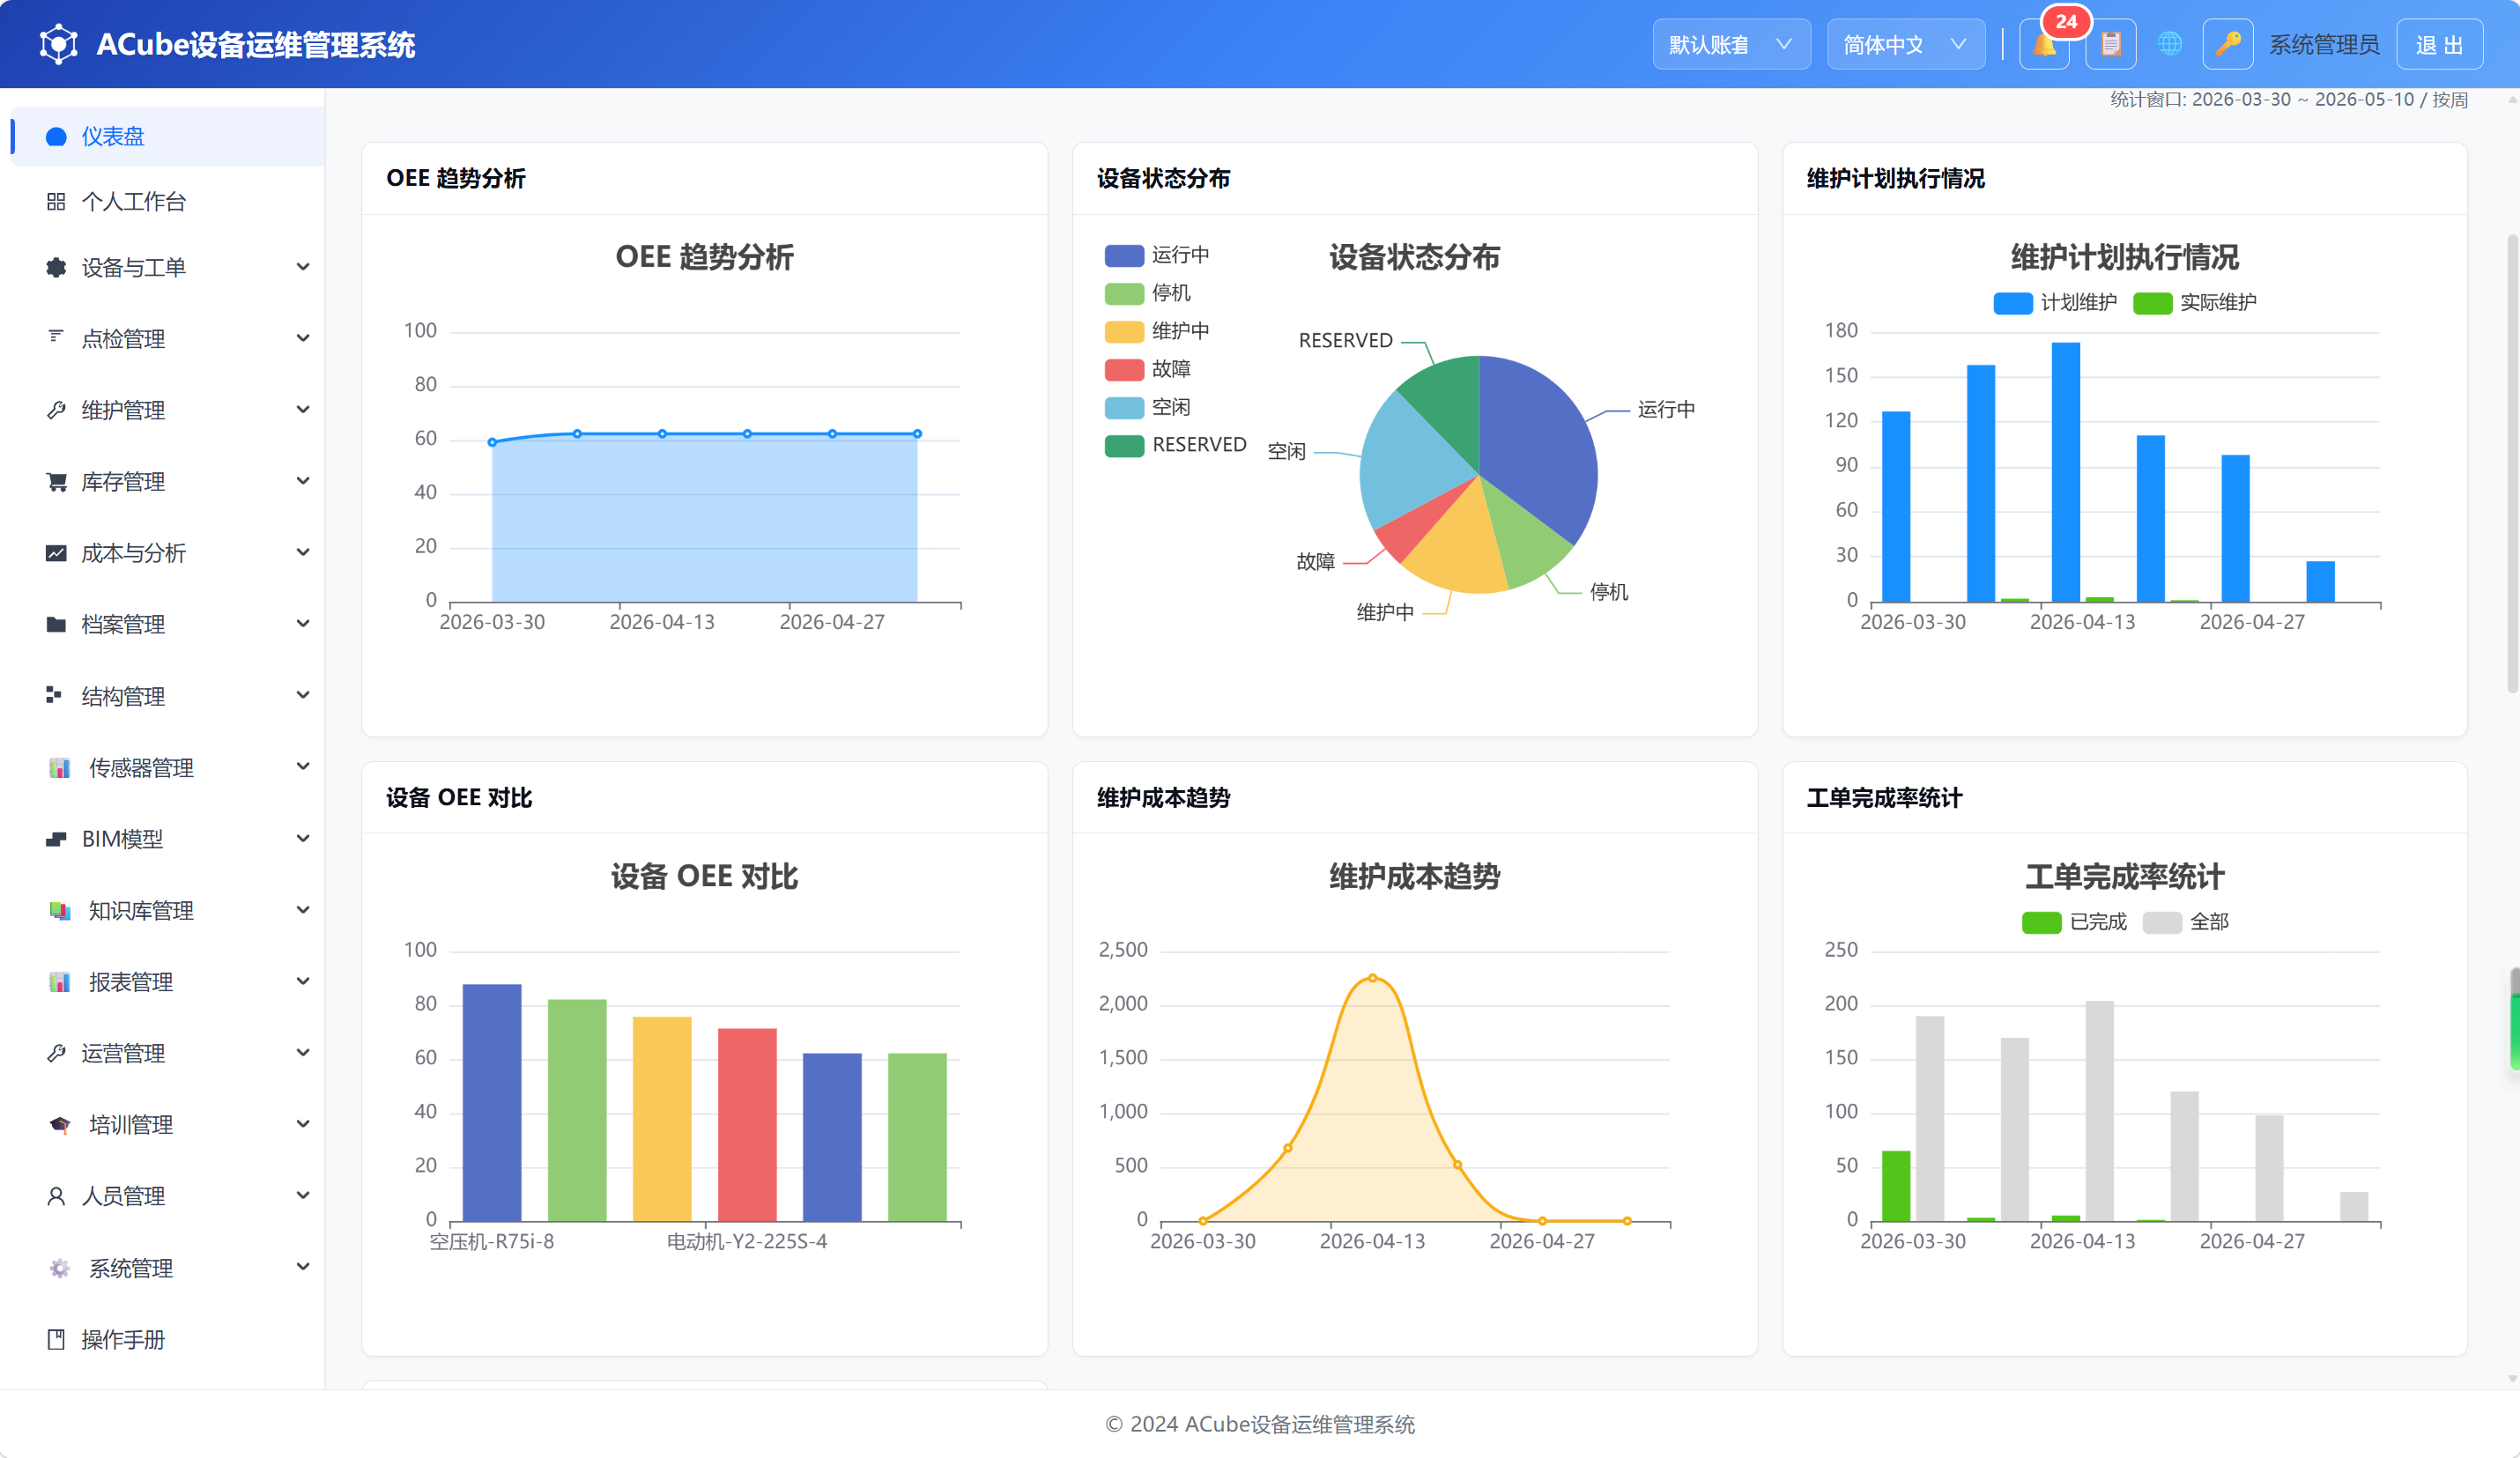
Task: Open the 运营管理 menu item
Action: 168,1053
